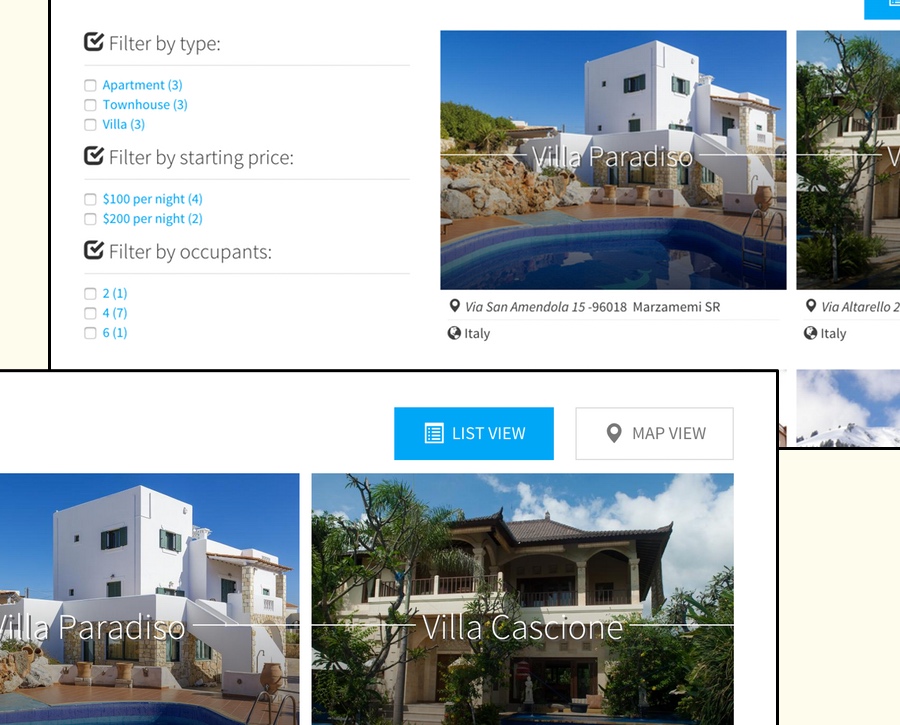Enable the Townhouse (3) filter checkbox
Image resolution: width=900 pixels, height=725 pixels.
click(x=90, y=105)
